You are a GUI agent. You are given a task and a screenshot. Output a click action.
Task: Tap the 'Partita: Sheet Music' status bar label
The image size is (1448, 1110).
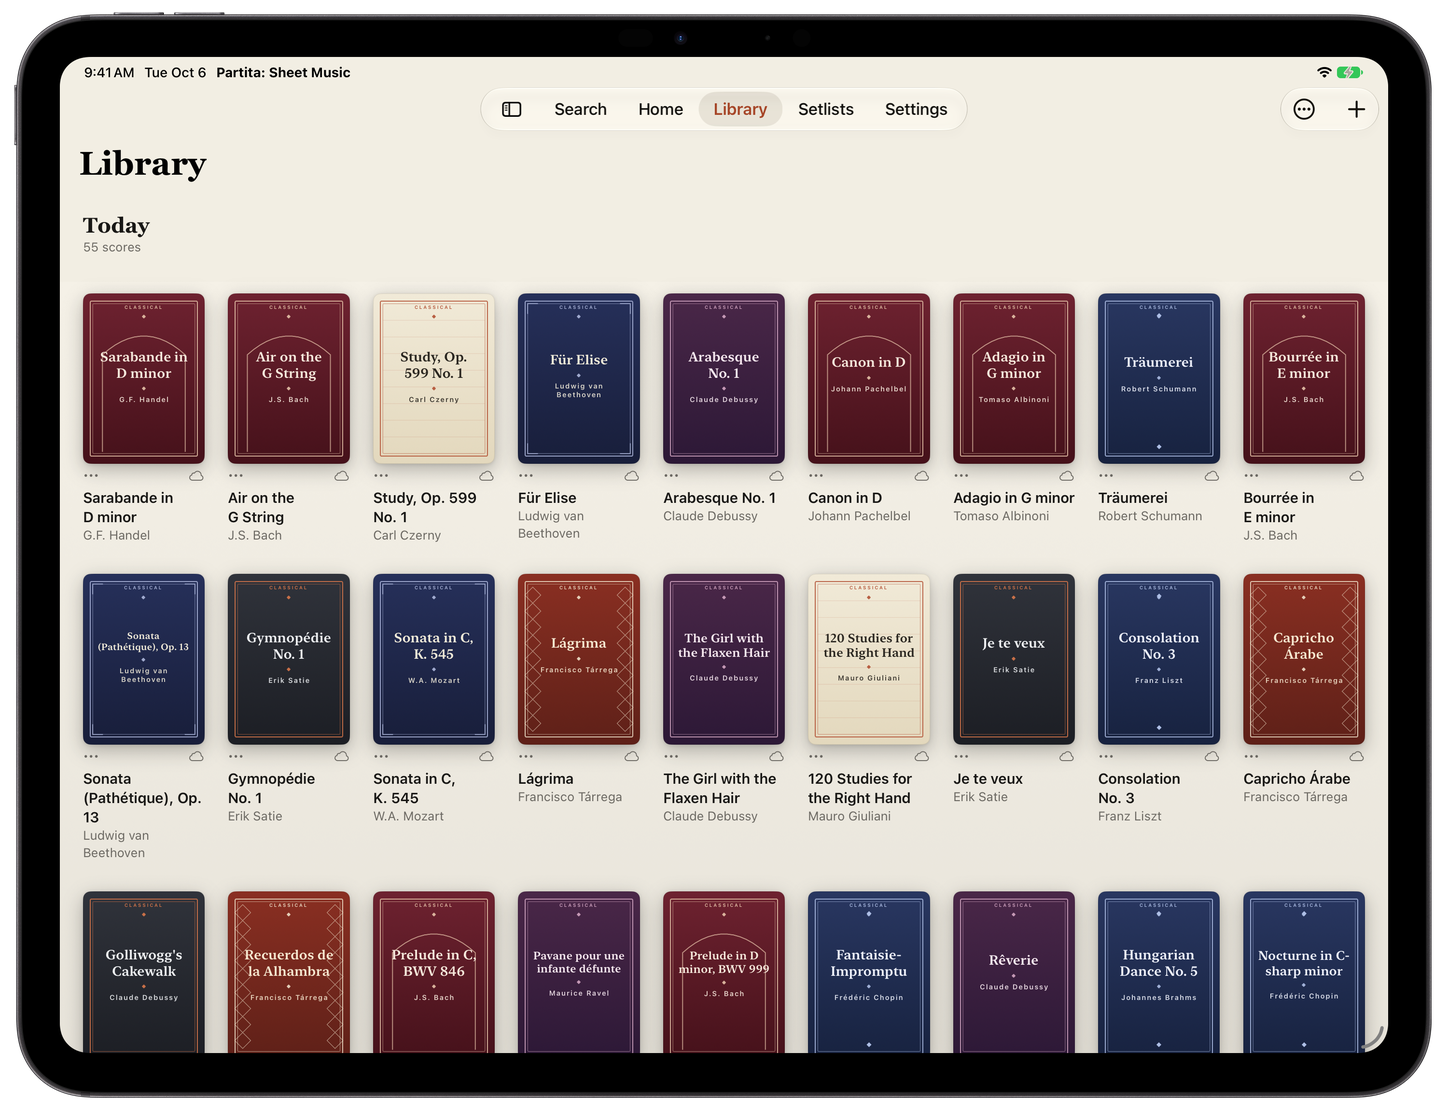pos(283,72)
